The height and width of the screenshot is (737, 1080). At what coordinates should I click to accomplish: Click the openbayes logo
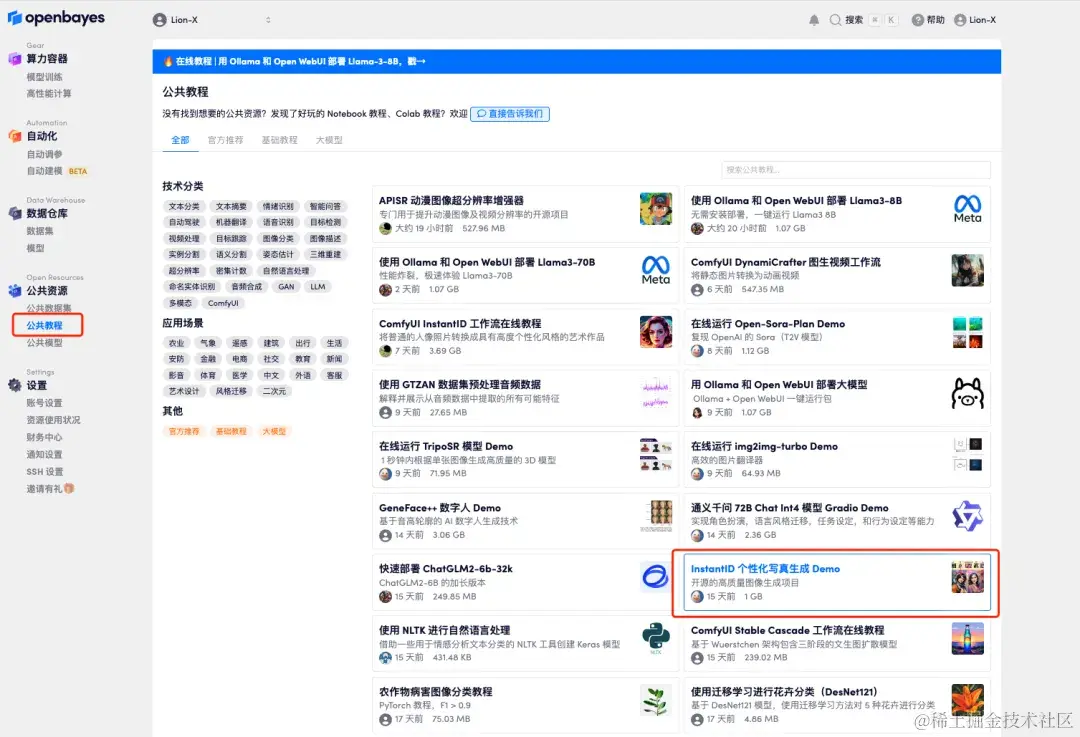[x=56, y=18]
